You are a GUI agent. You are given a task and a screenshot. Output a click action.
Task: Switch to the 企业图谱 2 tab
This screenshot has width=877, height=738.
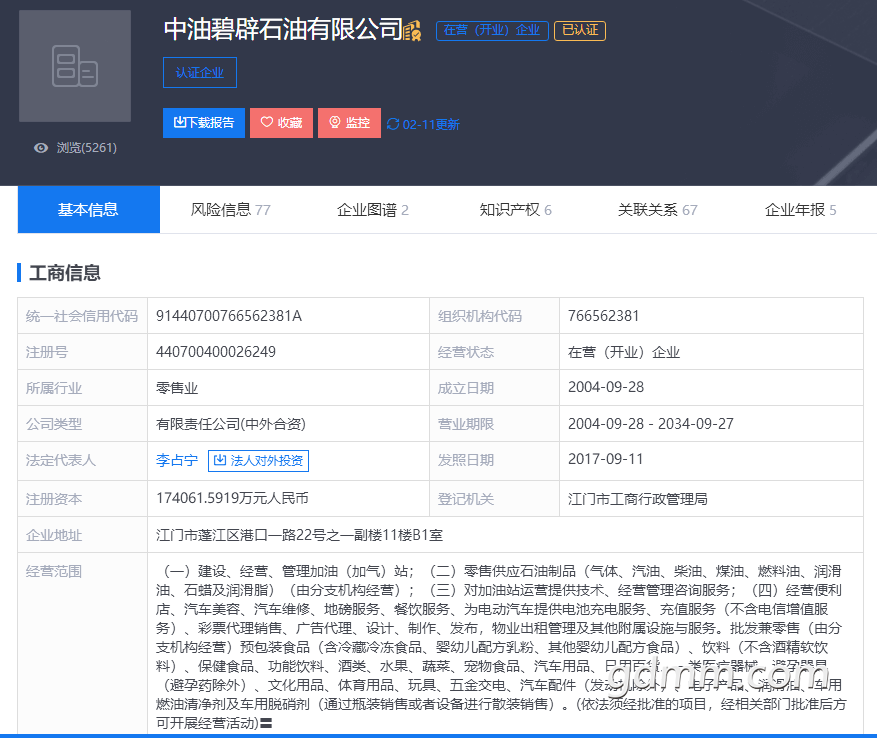pyautogui.click(x=373, y=210)
